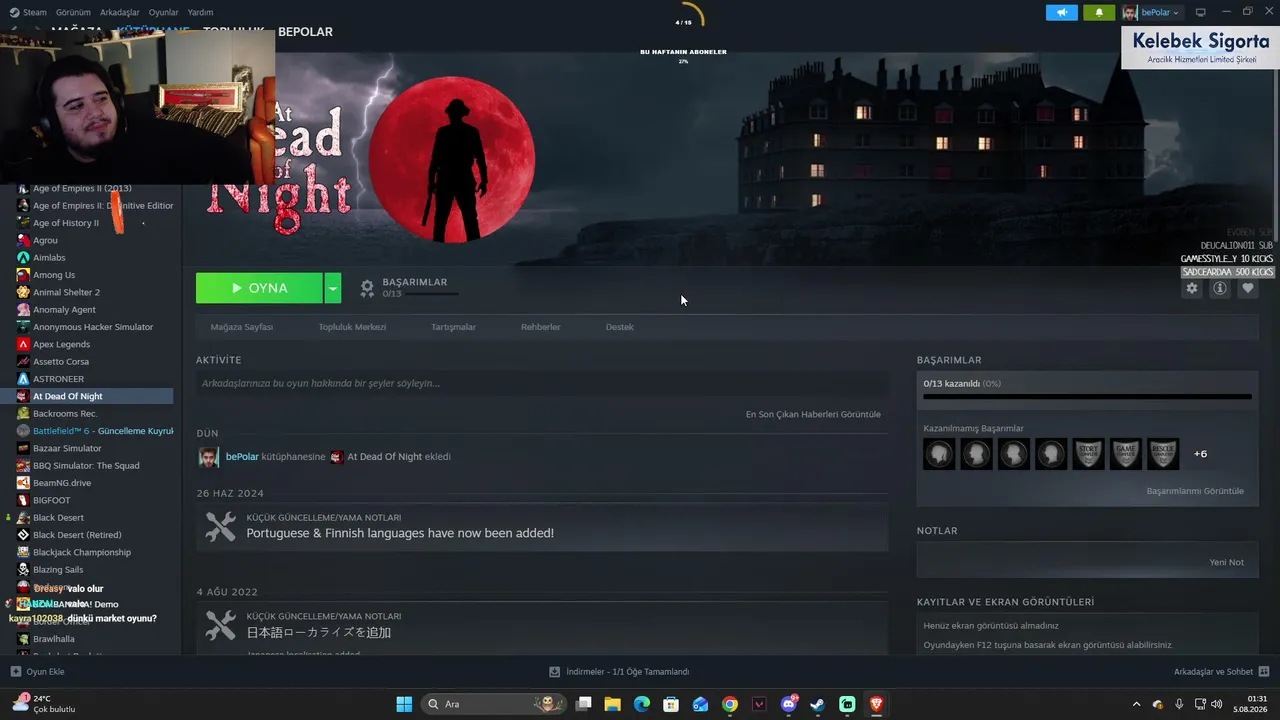Viewport: 1280px width, 720px height.
Task: Add game to favorites heart icon
Action: (x=1247, y=288)
